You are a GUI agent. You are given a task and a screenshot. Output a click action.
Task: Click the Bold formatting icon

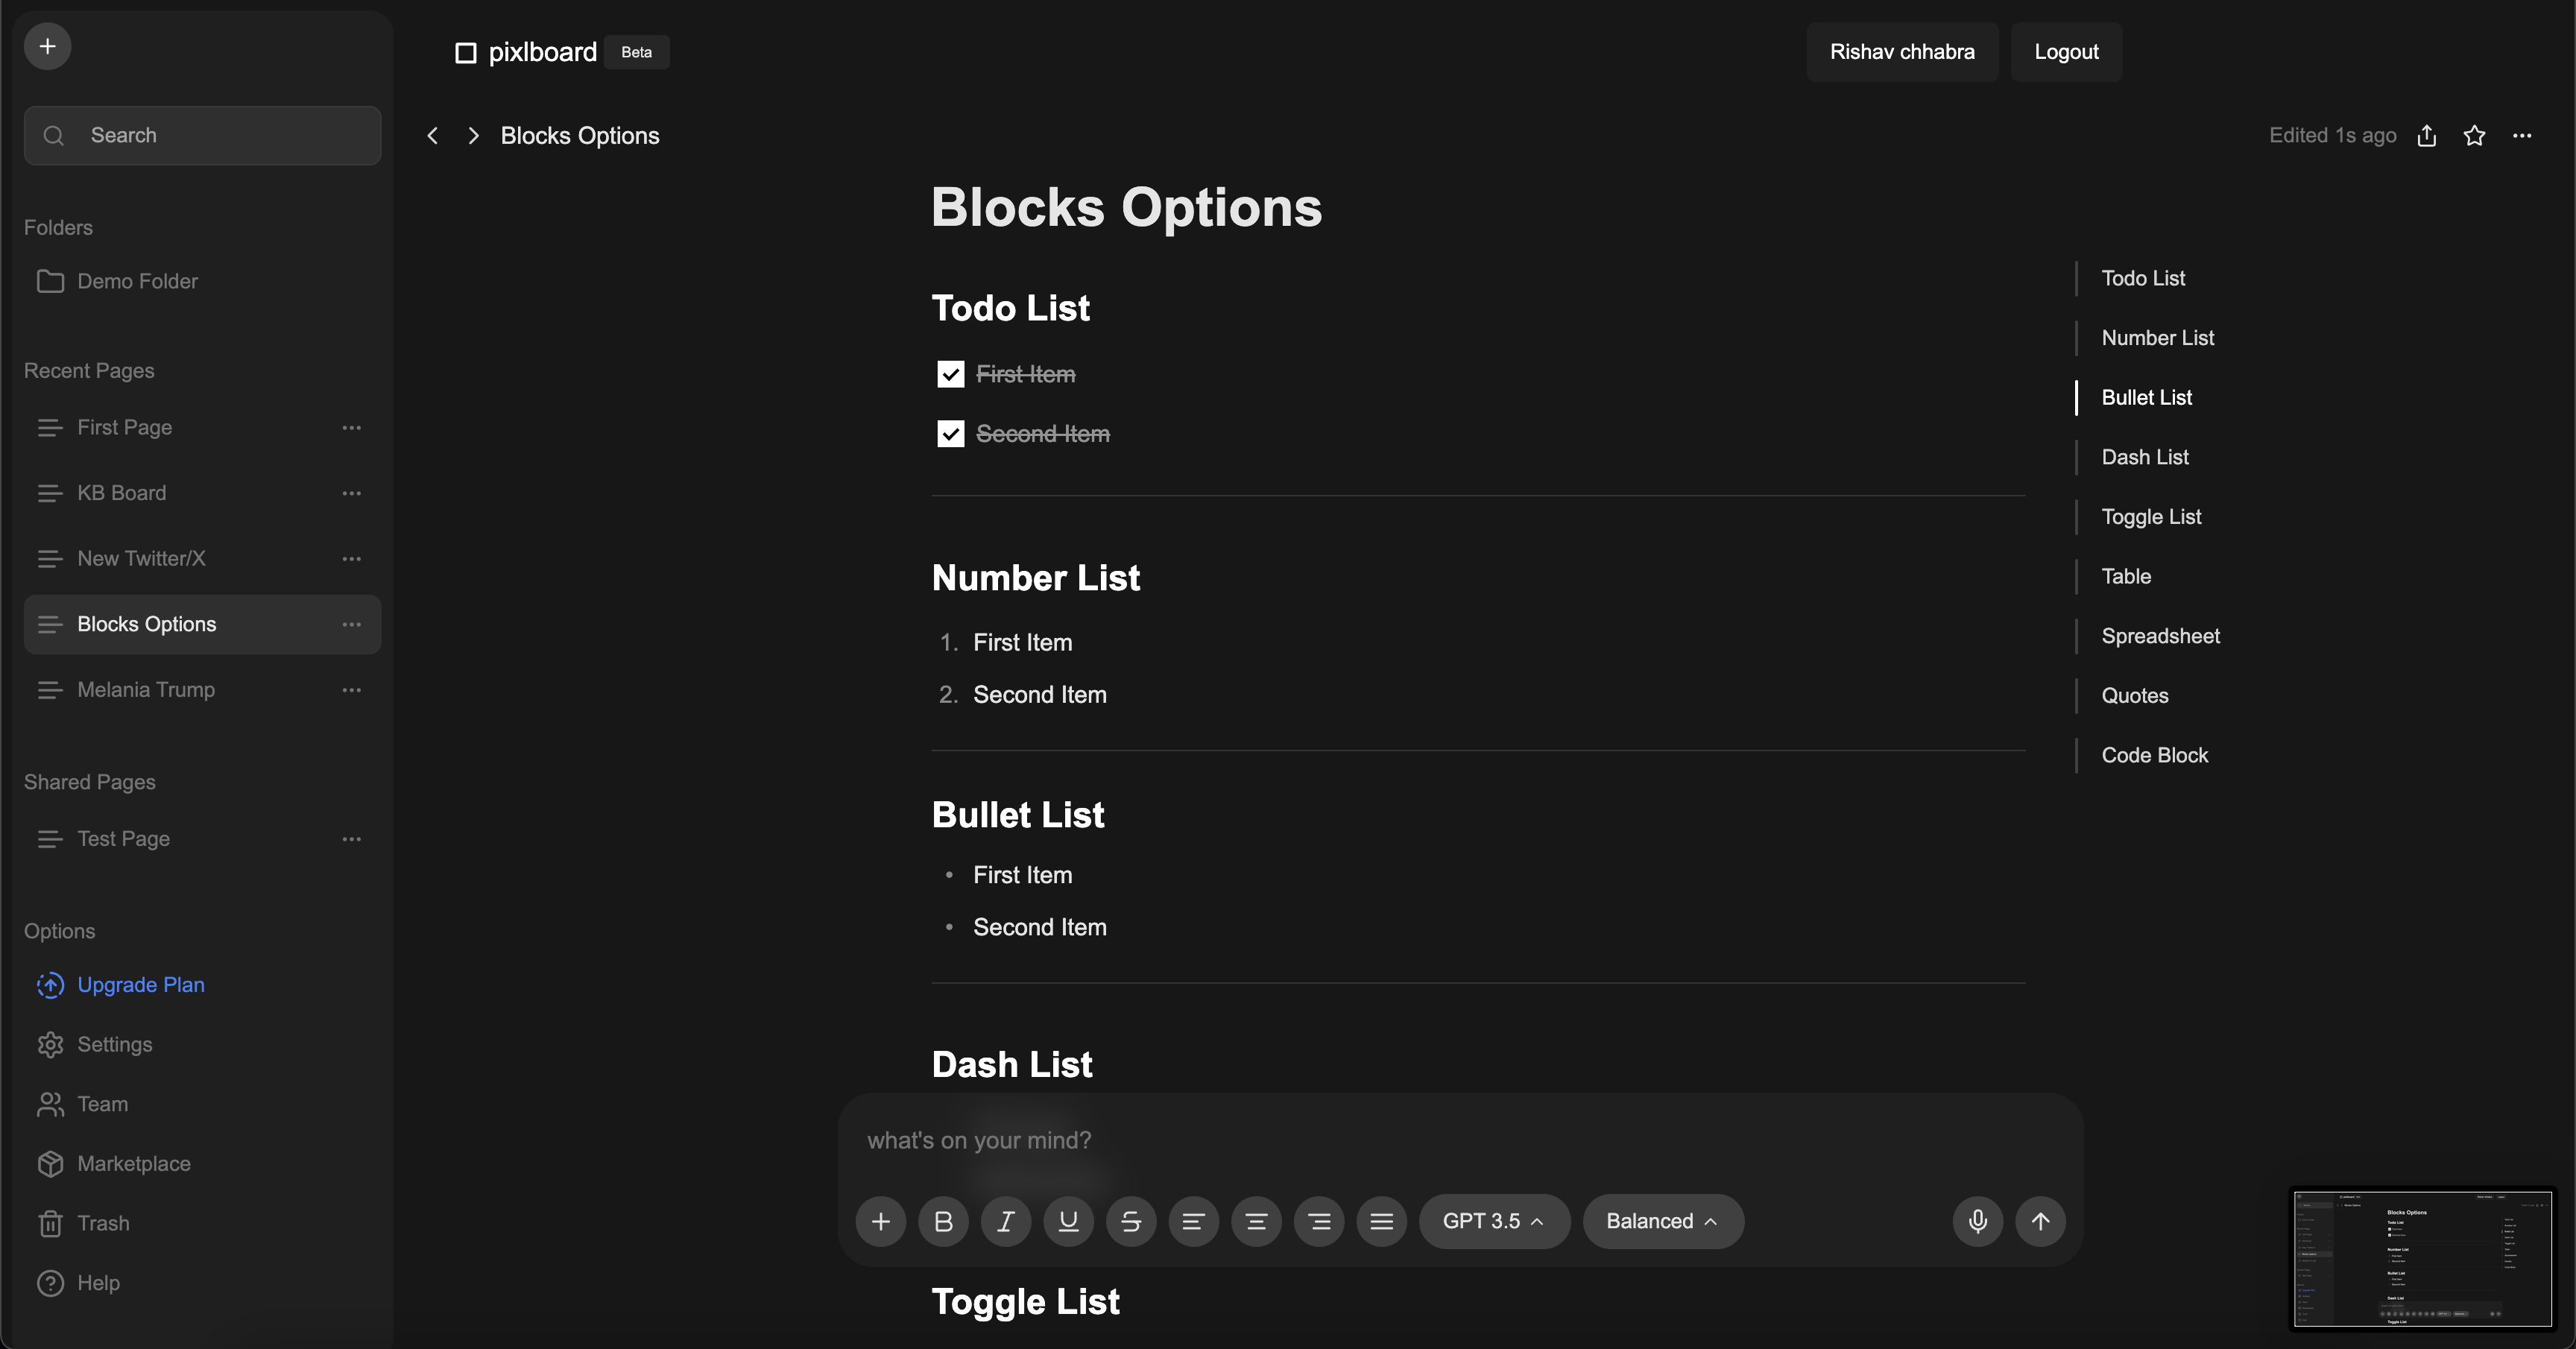click(x=943, y=1221)
